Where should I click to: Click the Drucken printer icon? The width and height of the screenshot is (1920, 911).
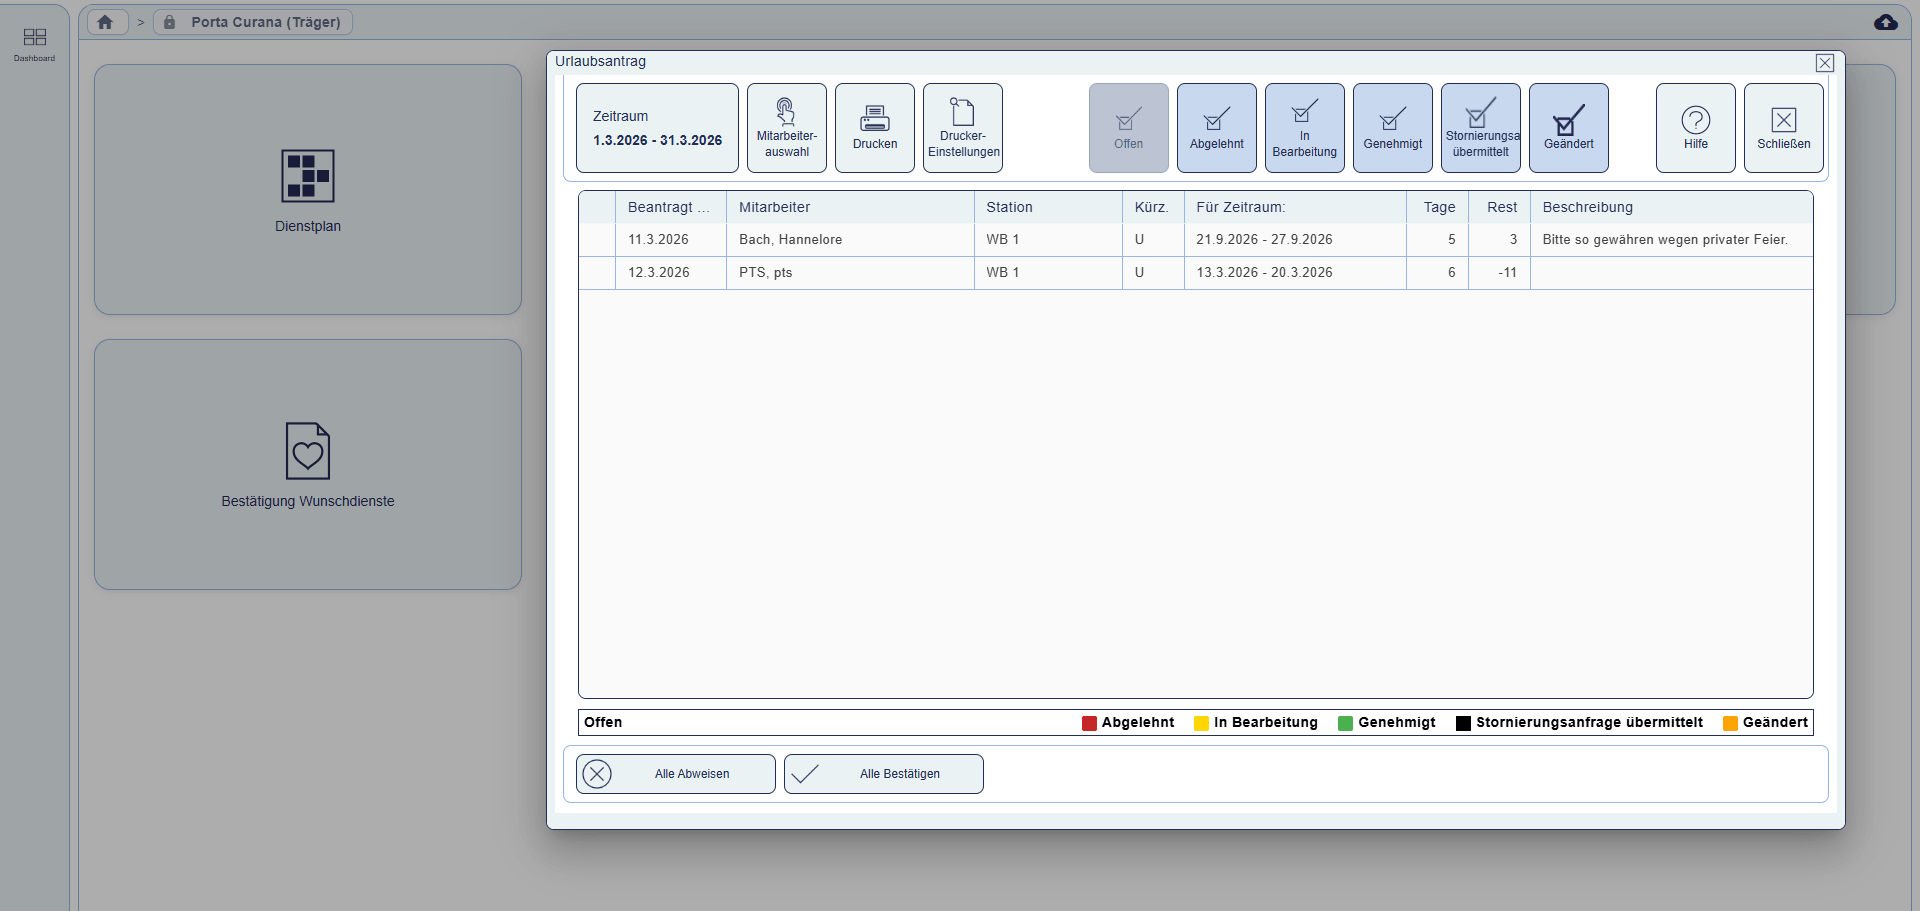[874, 119]
